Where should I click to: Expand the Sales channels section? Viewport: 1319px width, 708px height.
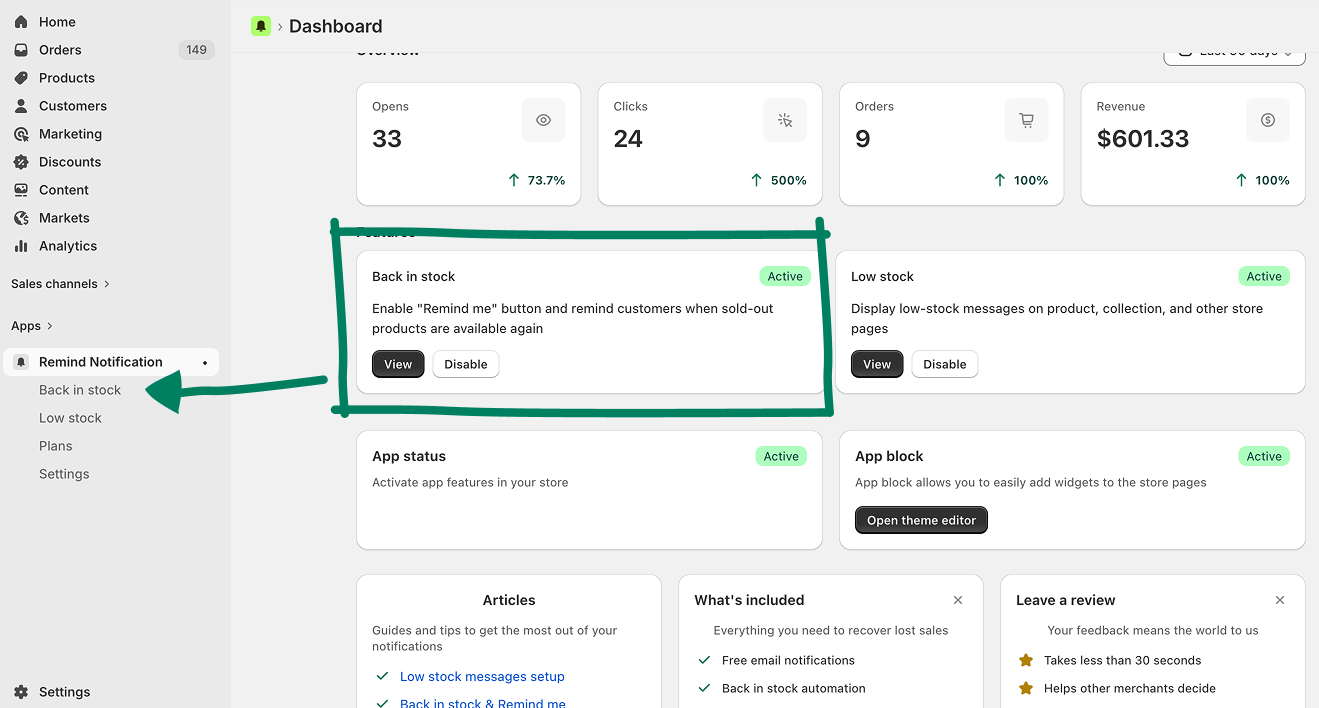click(60, 284)
